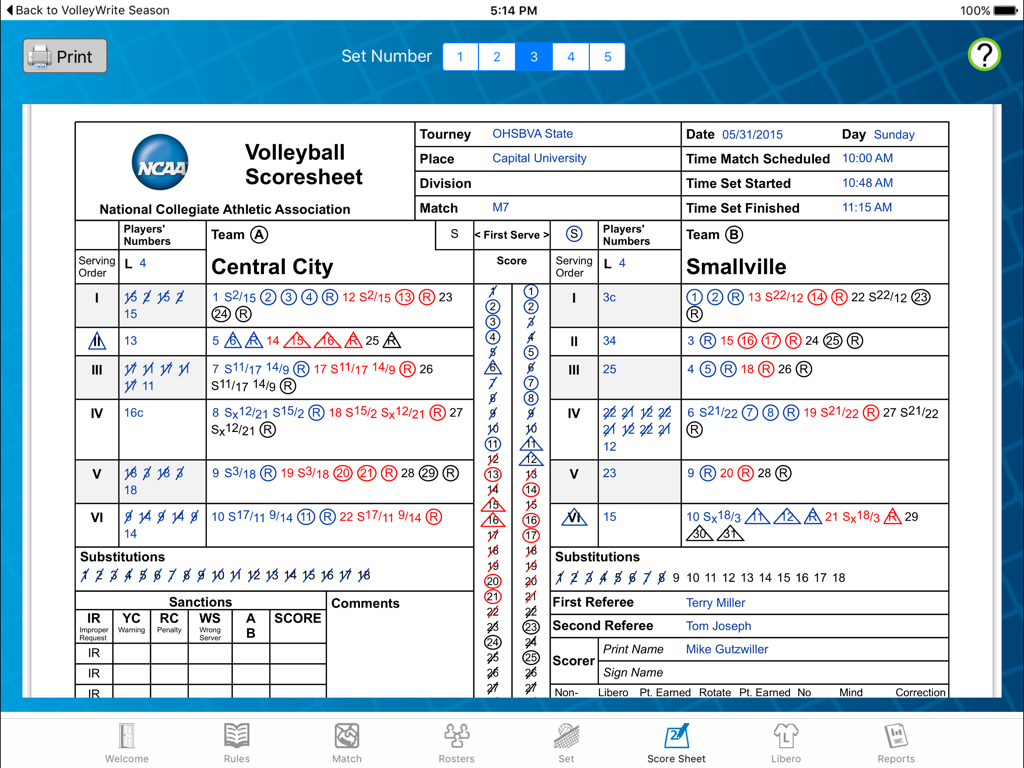The height and width of the screenshot is (768, 1024).
Task: Switch to Set Number 1
Action: click(x=460, y=57)
